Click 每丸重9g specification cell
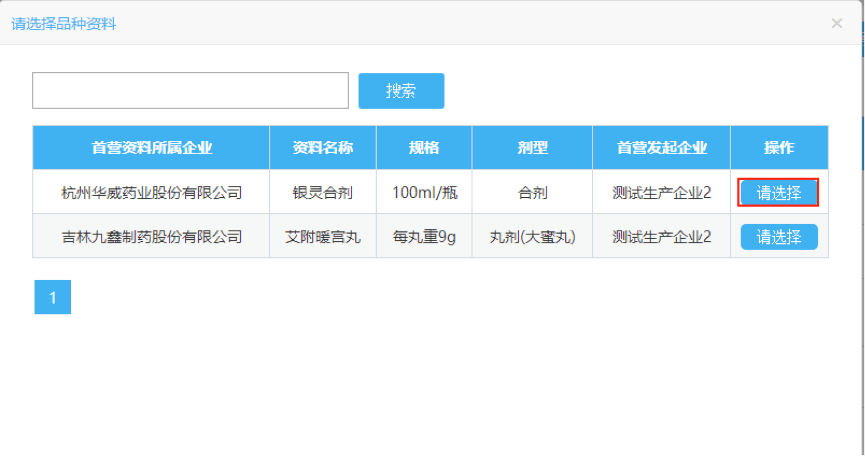 click(x=424, y=237)
